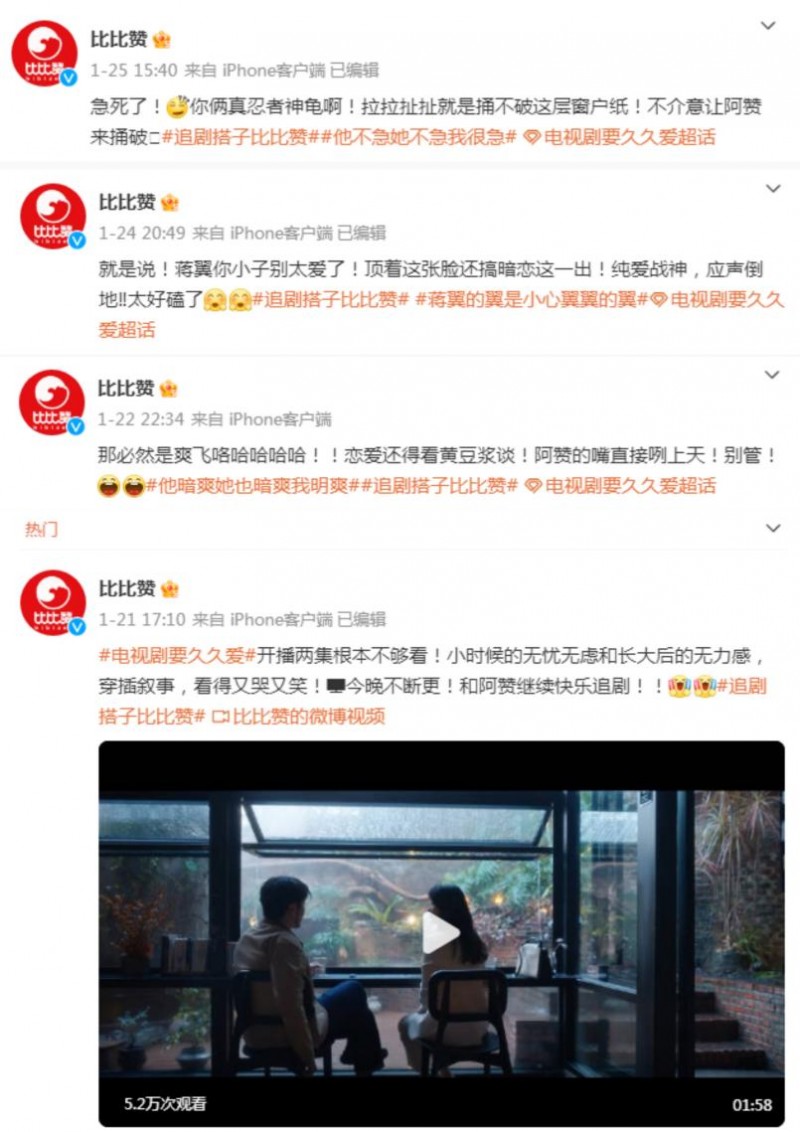Expand chevron menu on the 1-25 15:40 post
The image size is (800, 1132).
768,25
